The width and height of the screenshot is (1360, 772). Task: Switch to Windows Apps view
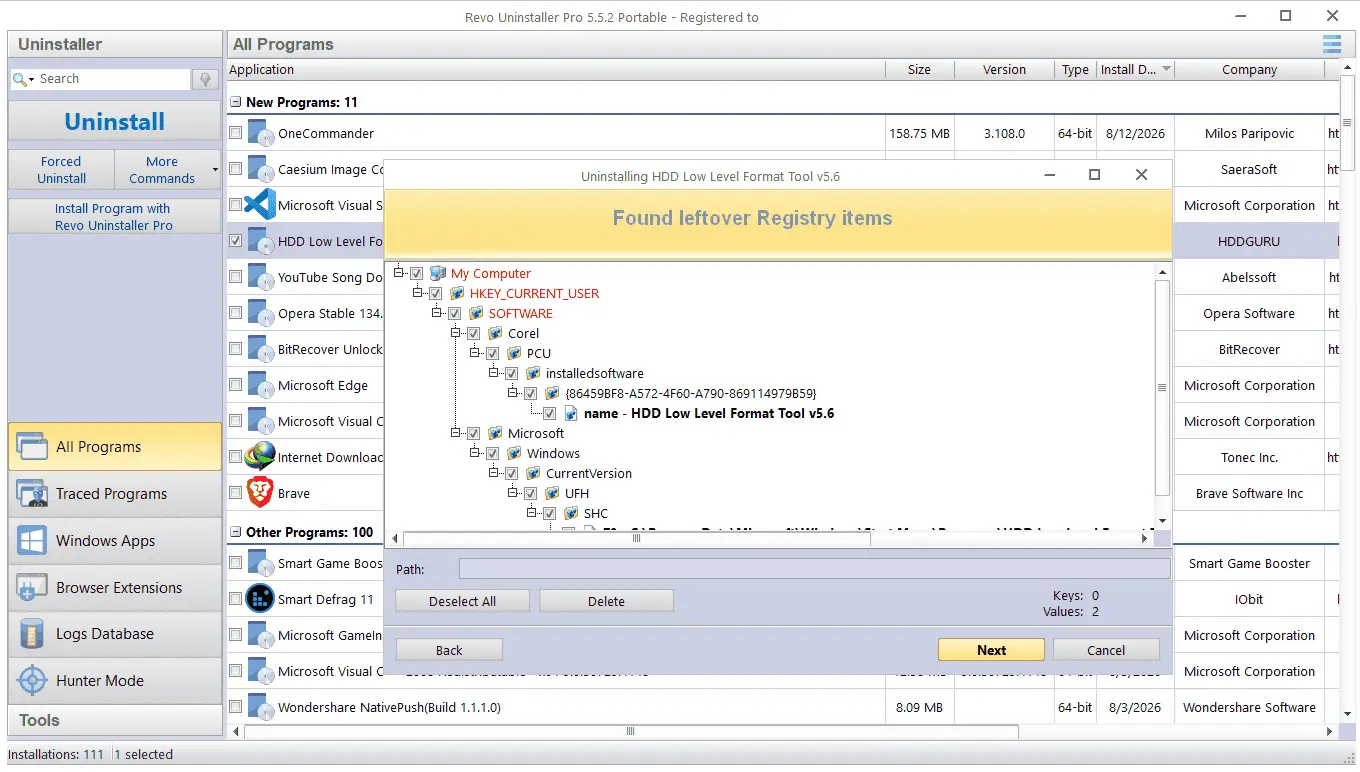coord(115,541)
